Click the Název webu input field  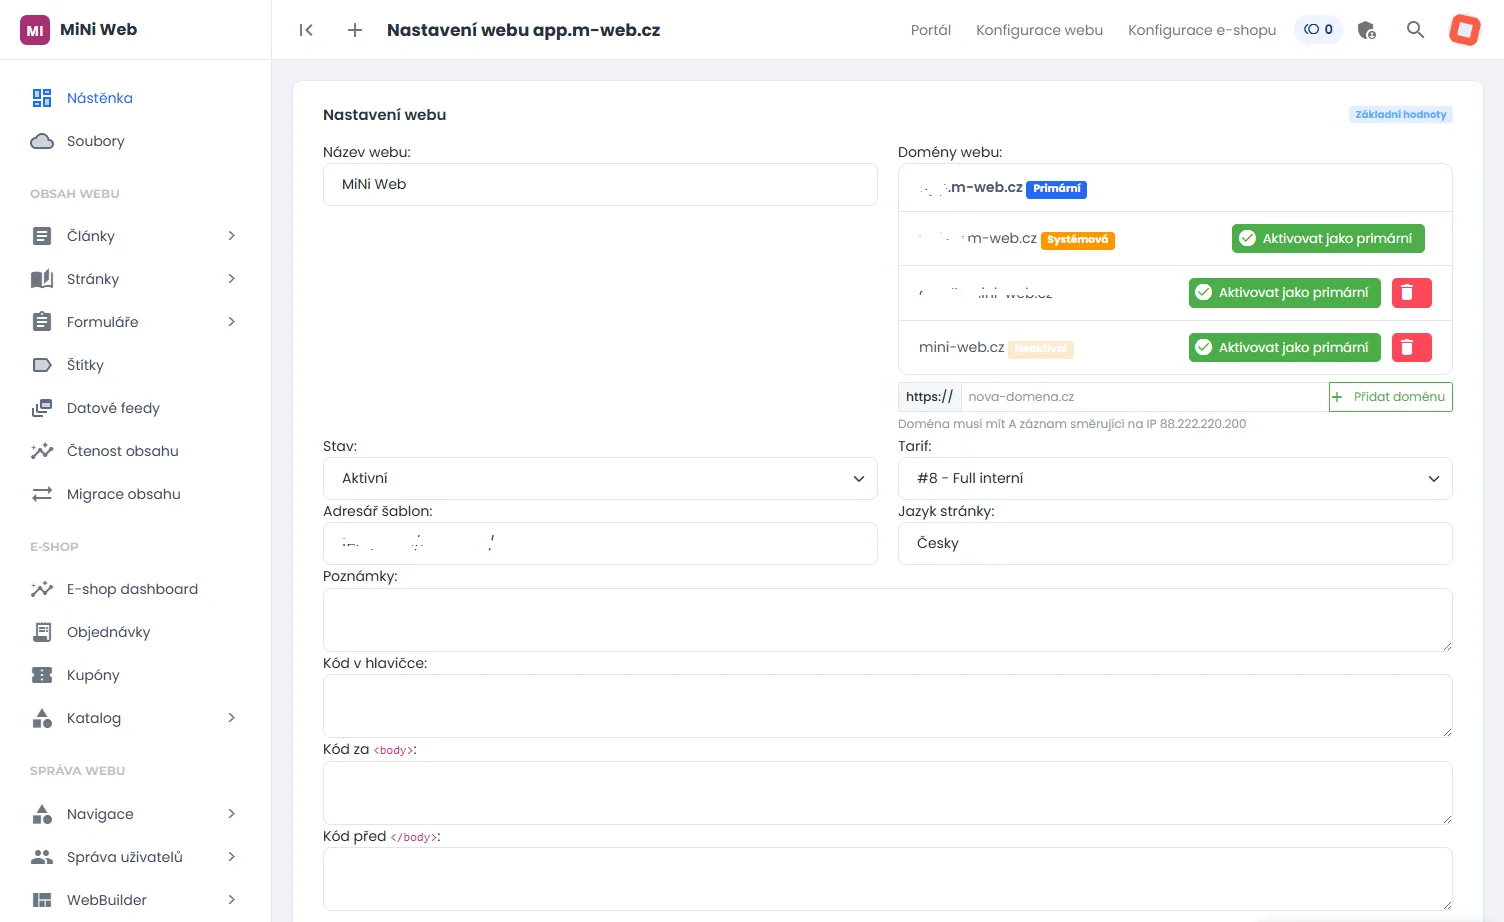click(x=600, y=185)
